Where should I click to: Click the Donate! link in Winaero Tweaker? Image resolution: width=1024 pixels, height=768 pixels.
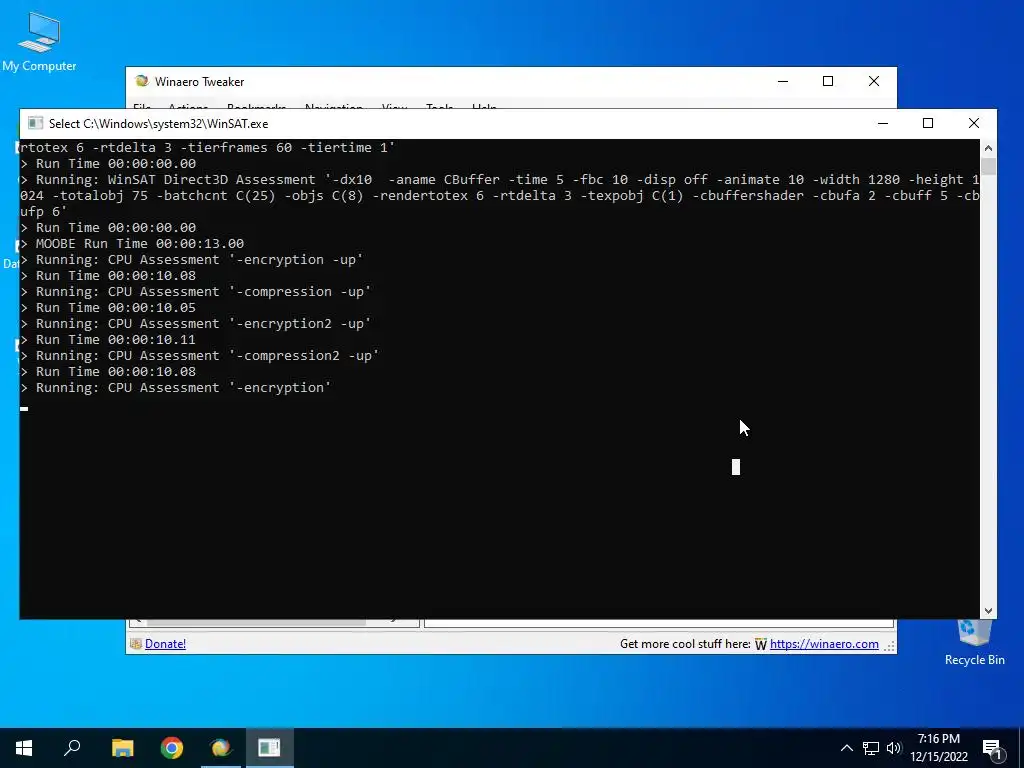point(165,644)
